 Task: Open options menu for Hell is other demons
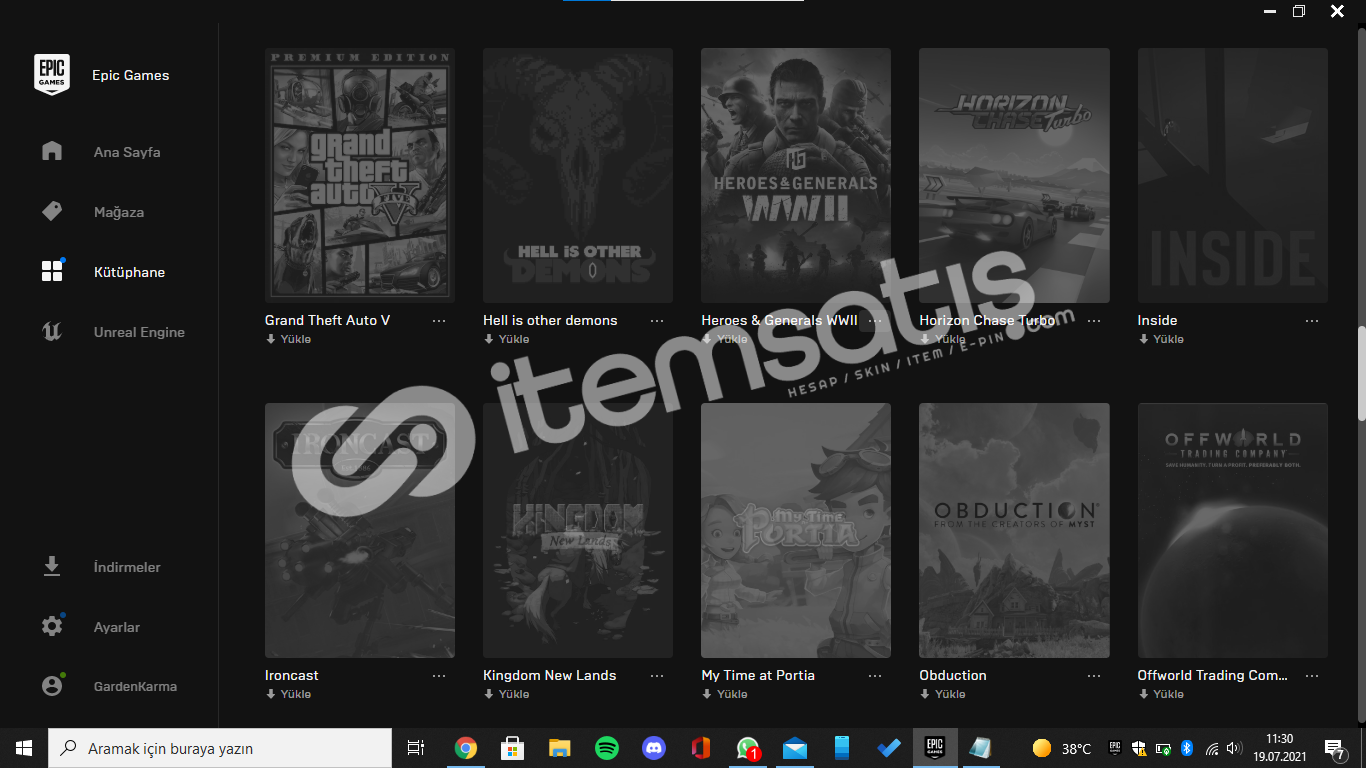click(657, 320)
